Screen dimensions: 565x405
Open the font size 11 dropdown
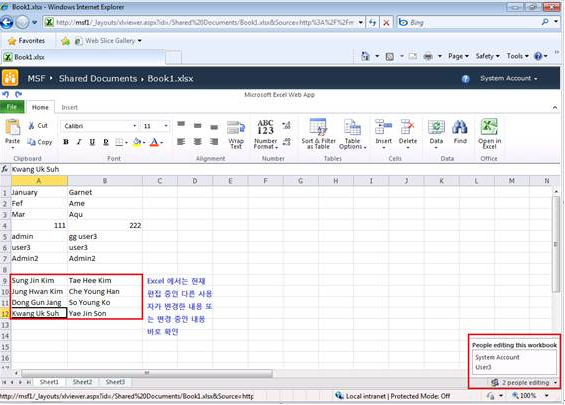166,126
